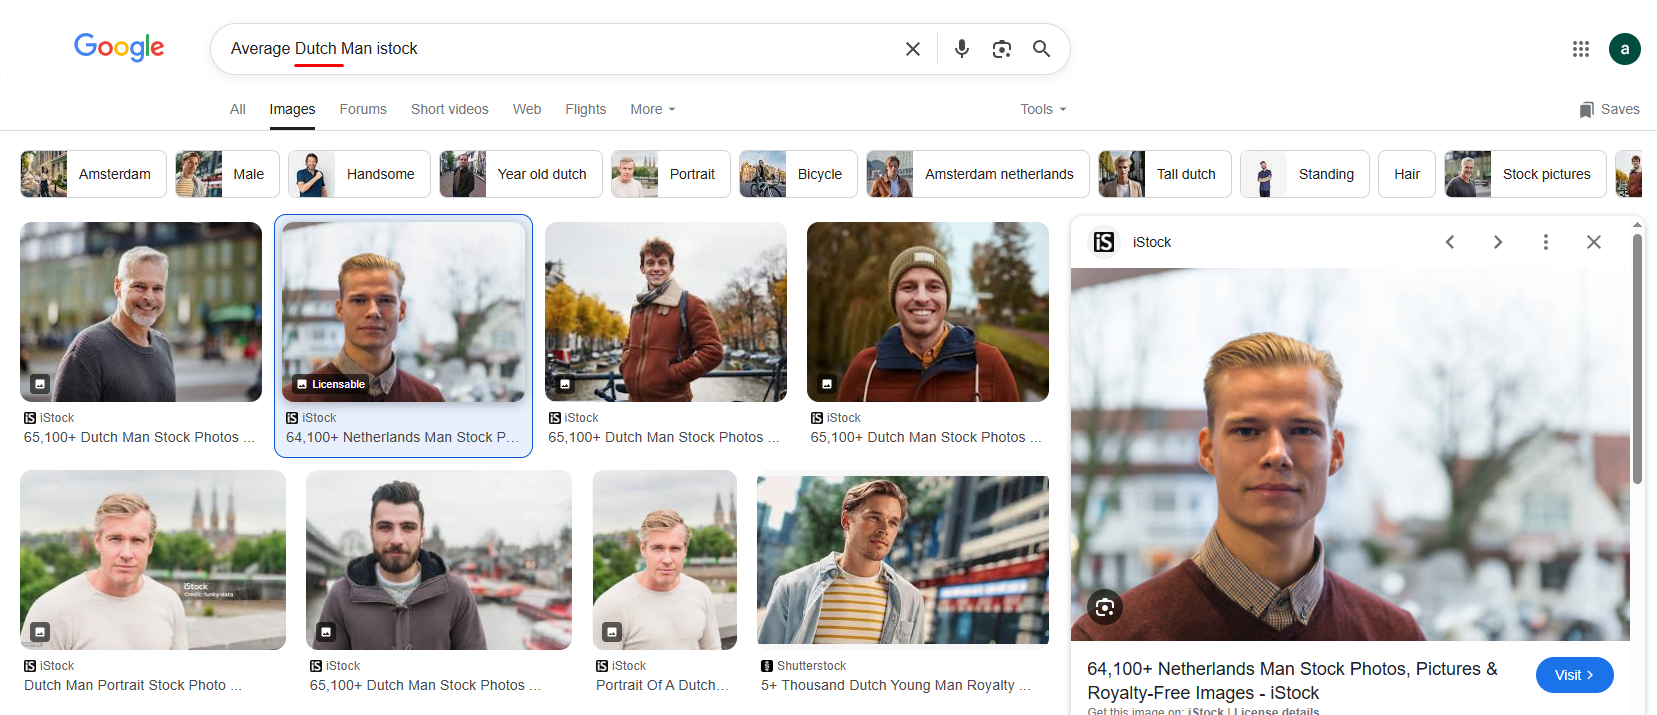Switch to the Short videos tab
The image size is (1657, 715).
pos(449,109)
